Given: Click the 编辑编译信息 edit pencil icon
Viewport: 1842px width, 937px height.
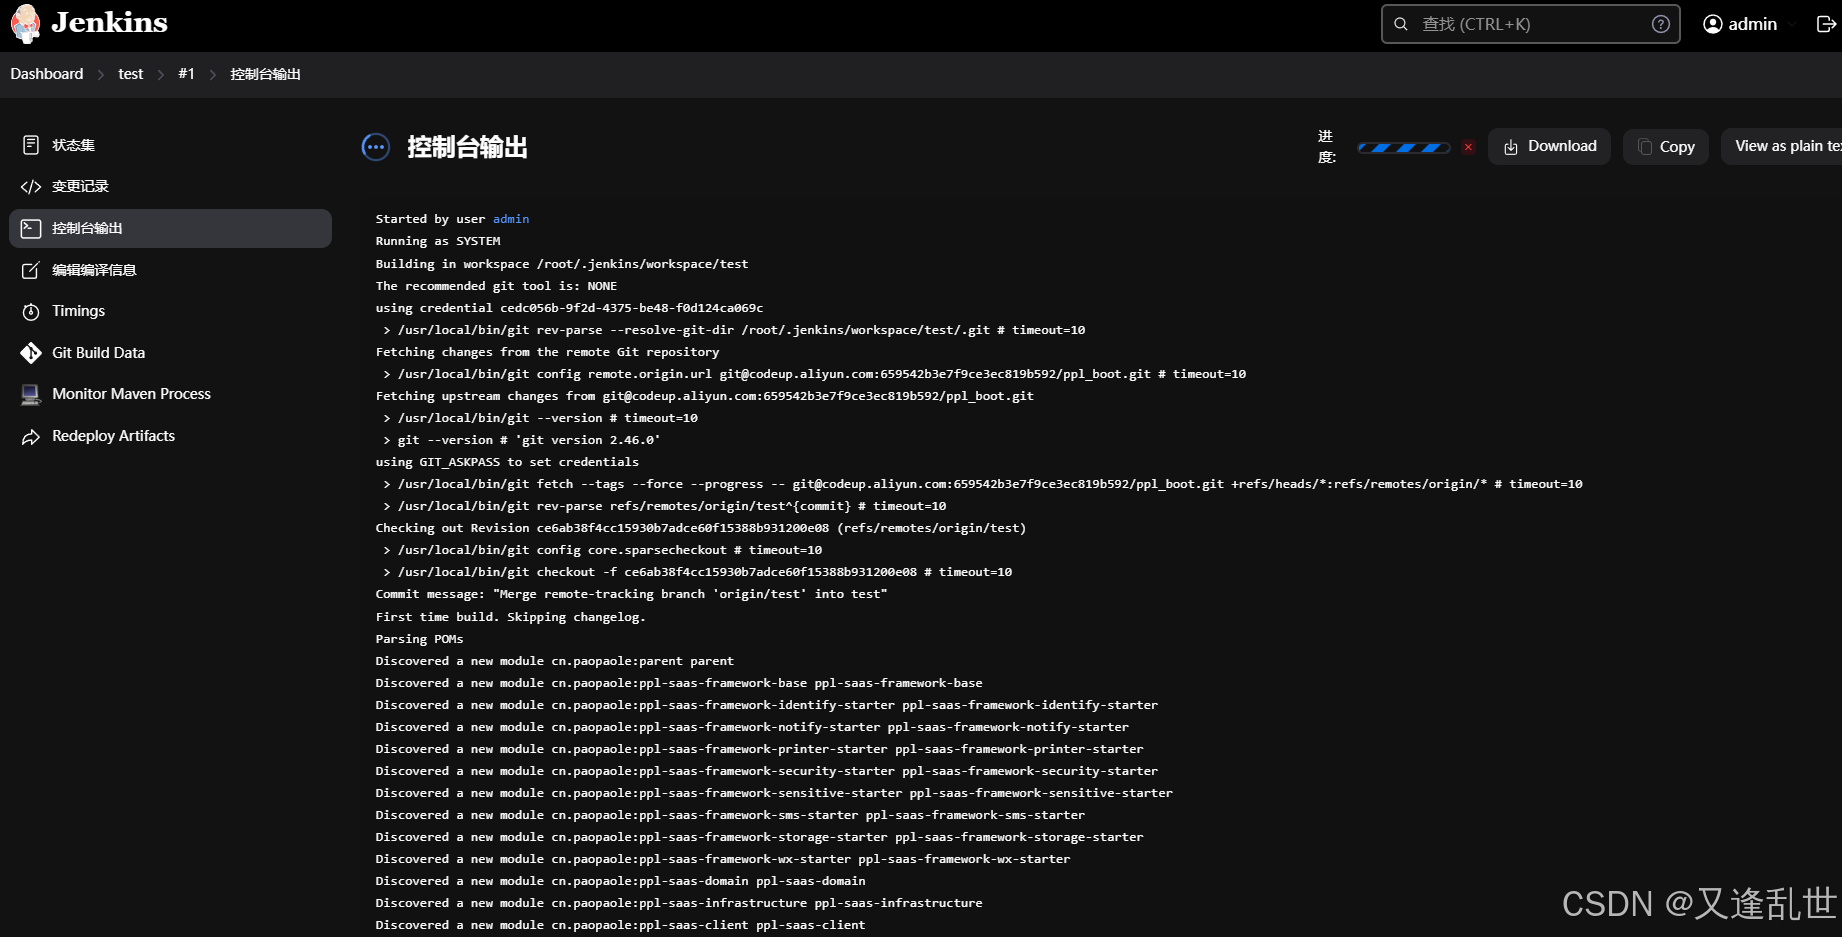Looking at the screenshot, I should pos(31,270).
